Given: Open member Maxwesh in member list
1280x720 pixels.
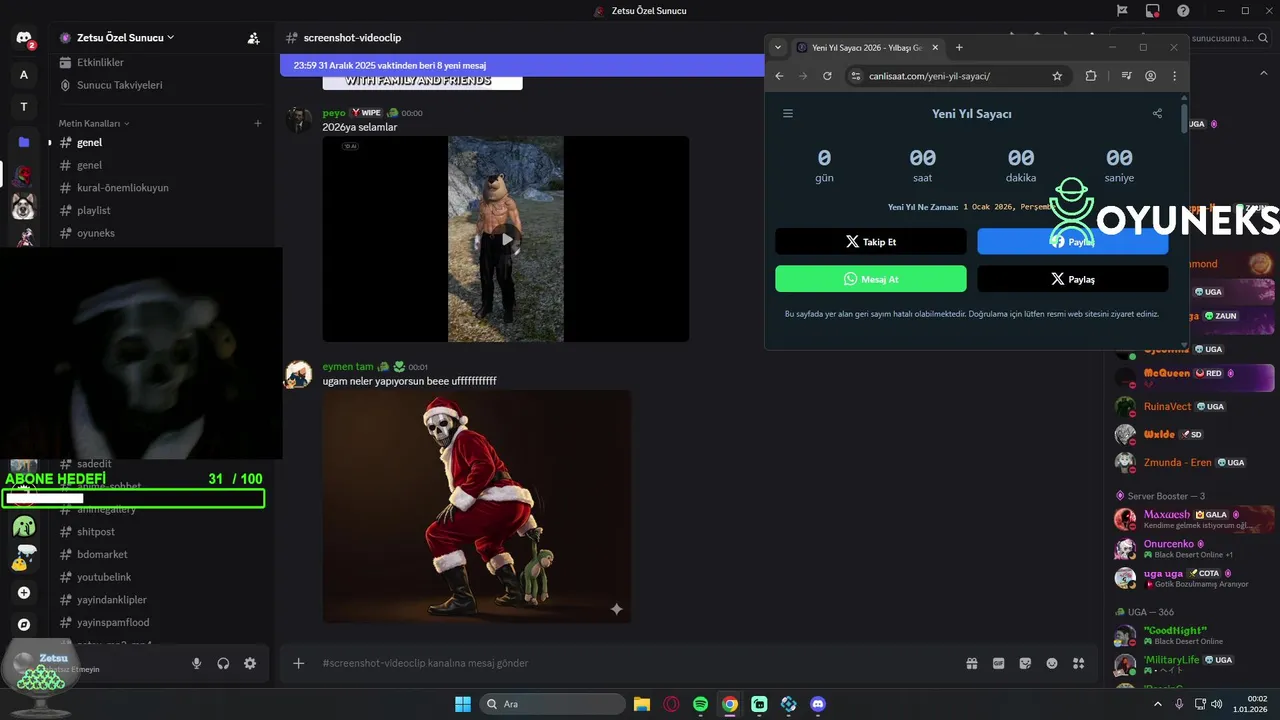Looking at the screenshot, I should [1195, 519].
